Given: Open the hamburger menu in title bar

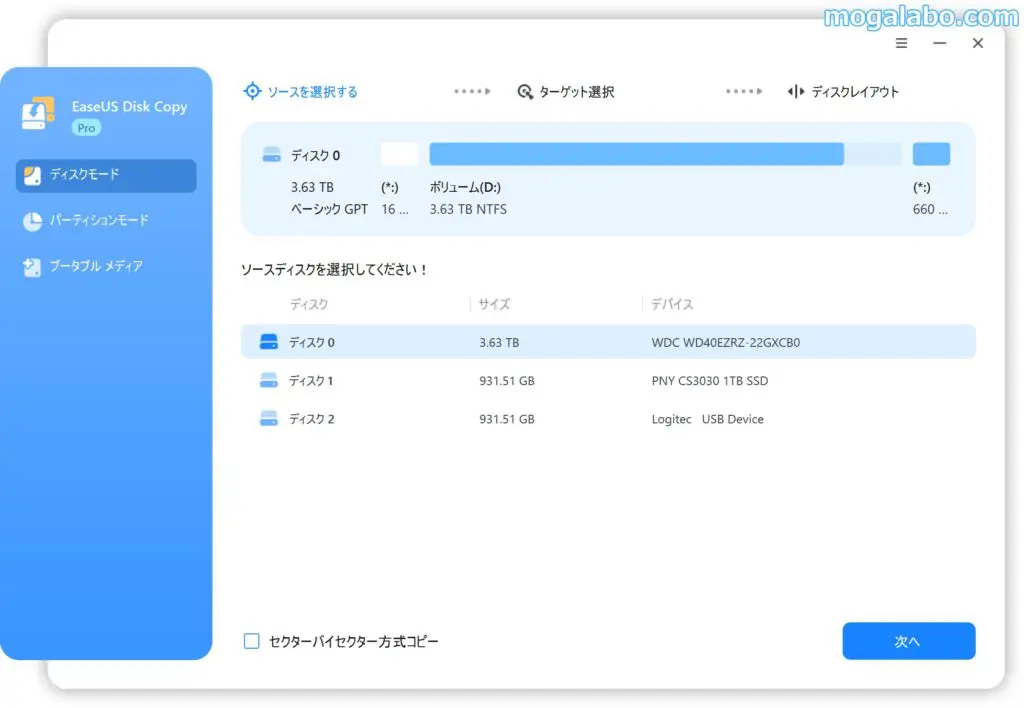Looking at the screenshot, I should [901, 43].
